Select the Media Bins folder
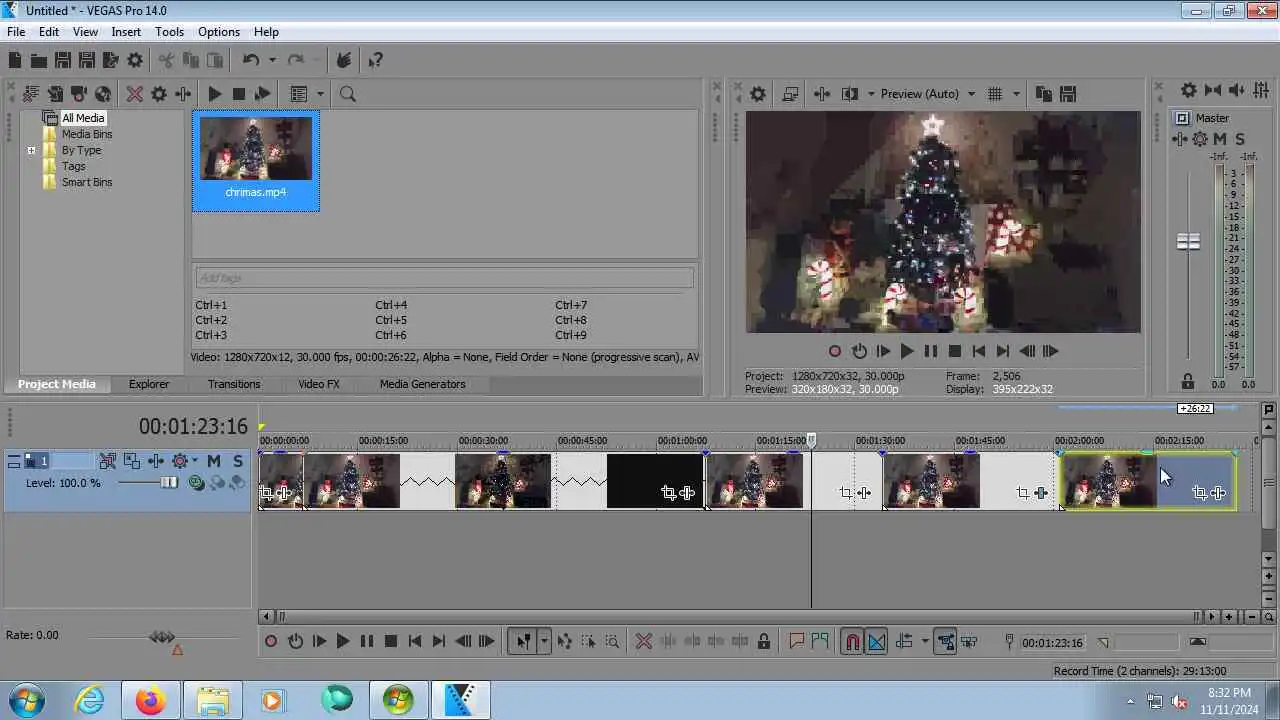Image resolution: width=1280 pixels, height=720 pixels. click(x=87, y=134)
